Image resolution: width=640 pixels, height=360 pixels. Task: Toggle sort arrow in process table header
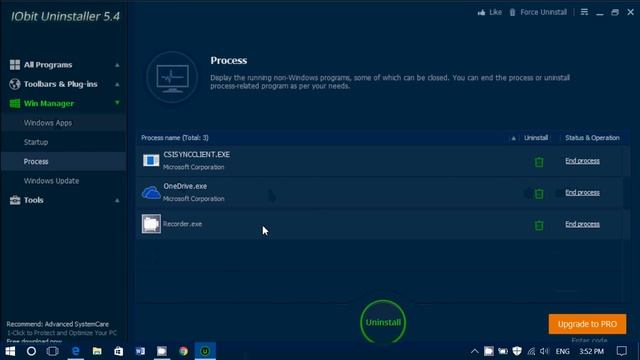pos(513,138)
